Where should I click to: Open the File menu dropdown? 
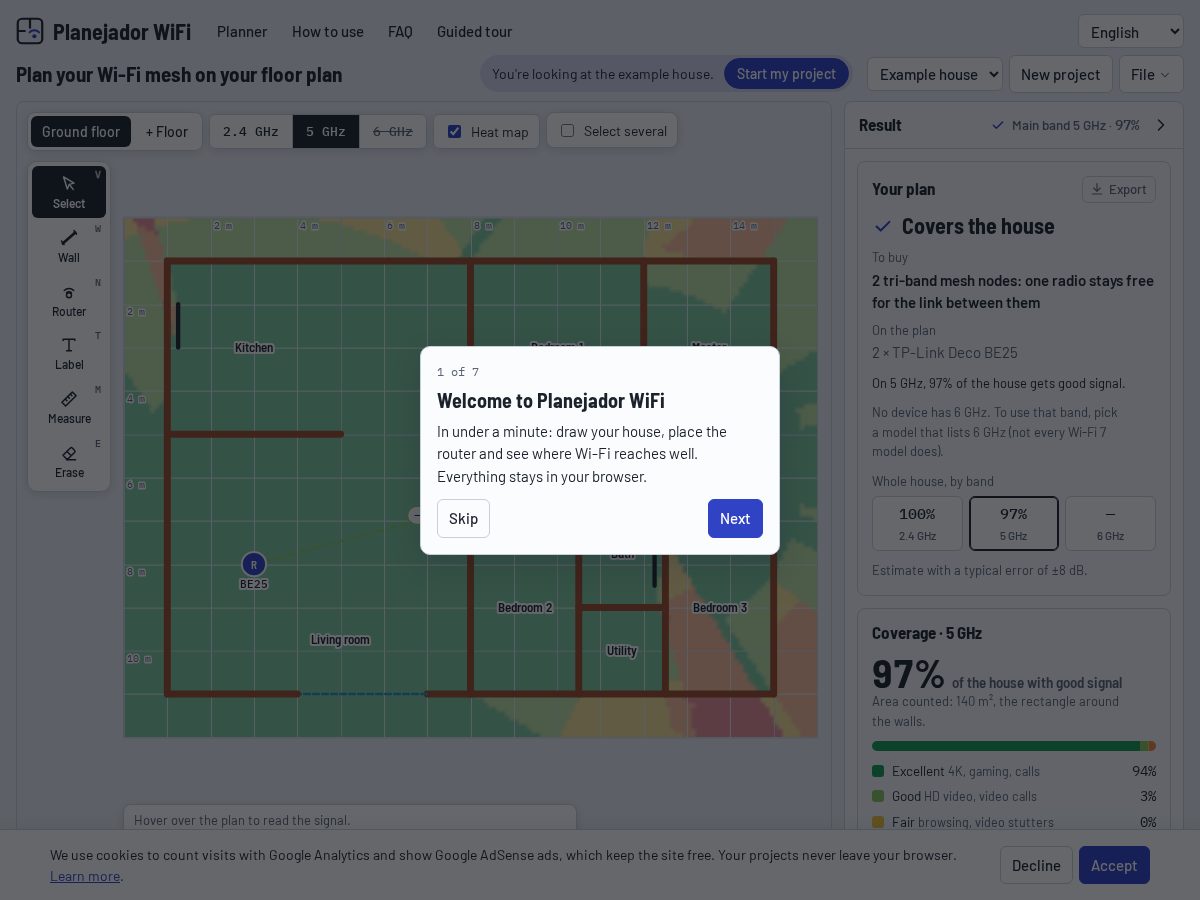coord(1151,74)
